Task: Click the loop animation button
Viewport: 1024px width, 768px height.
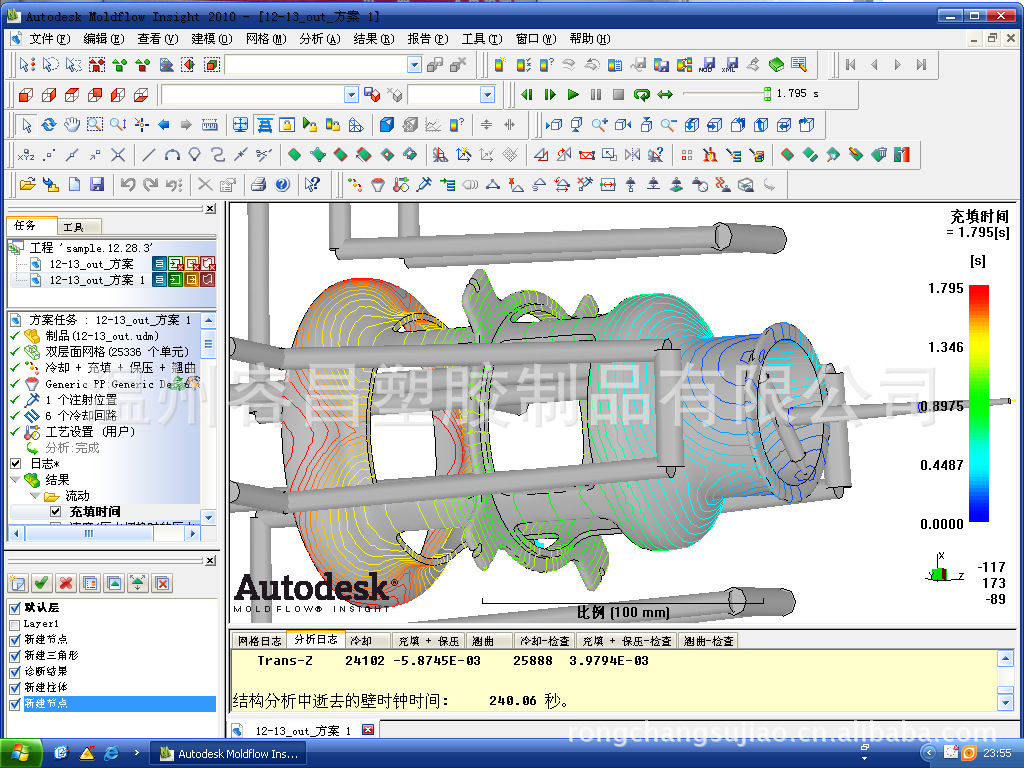Action: click(641, 95)
